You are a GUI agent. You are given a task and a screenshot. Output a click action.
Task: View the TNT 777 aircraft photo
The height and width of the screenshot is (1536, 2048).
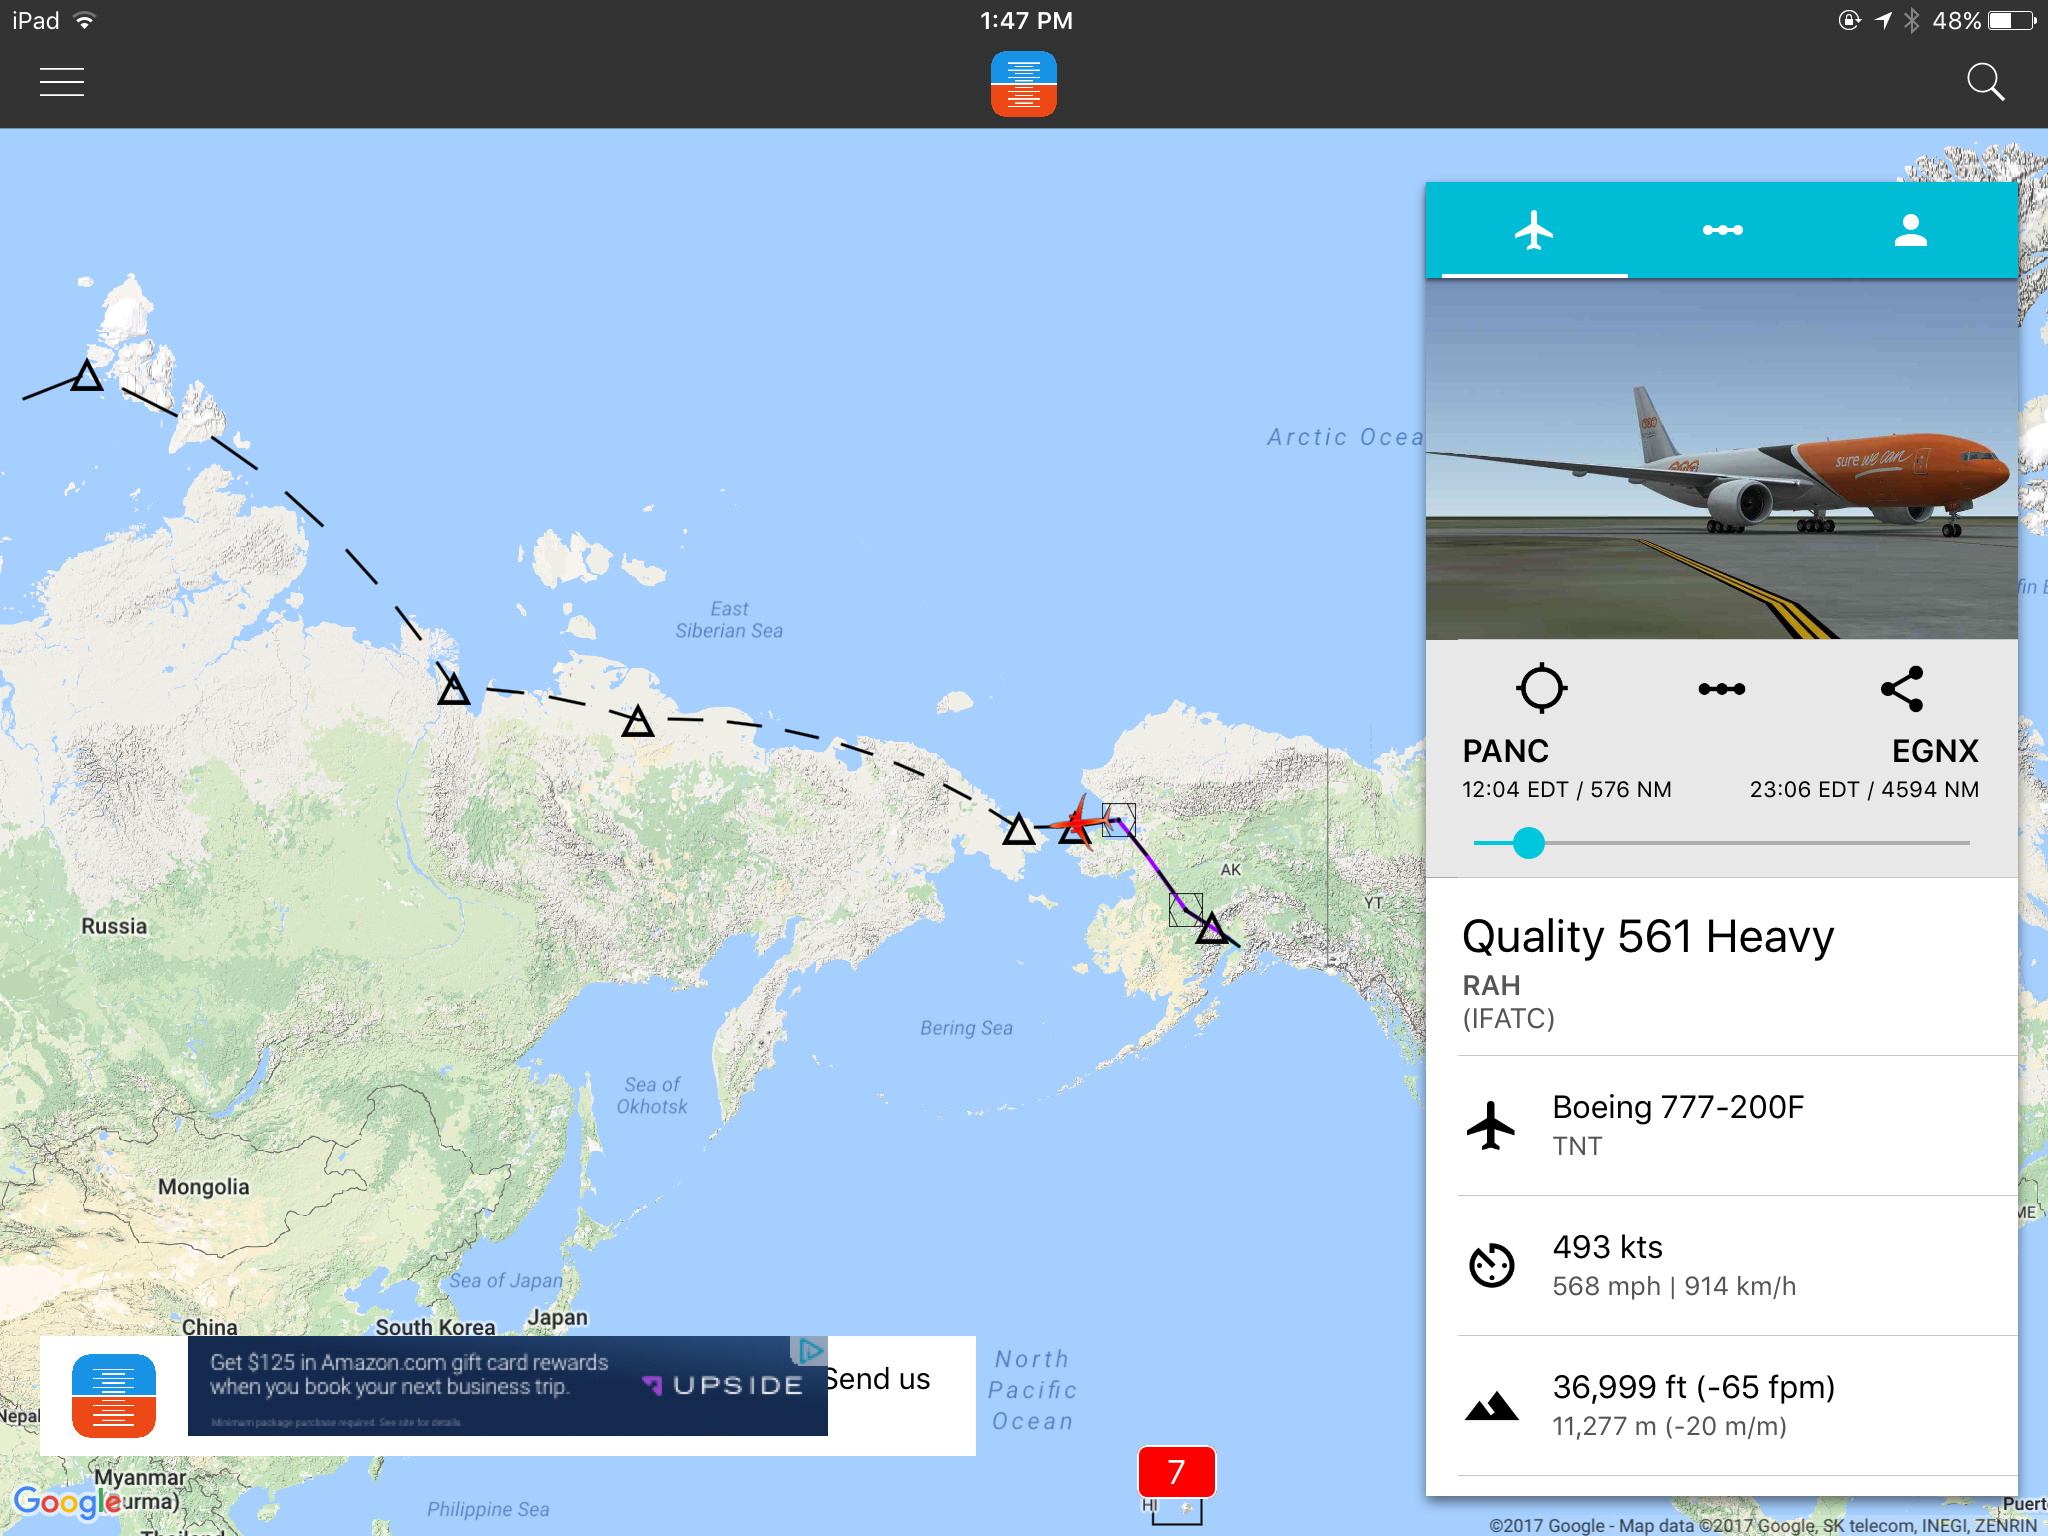[1721, 460]
